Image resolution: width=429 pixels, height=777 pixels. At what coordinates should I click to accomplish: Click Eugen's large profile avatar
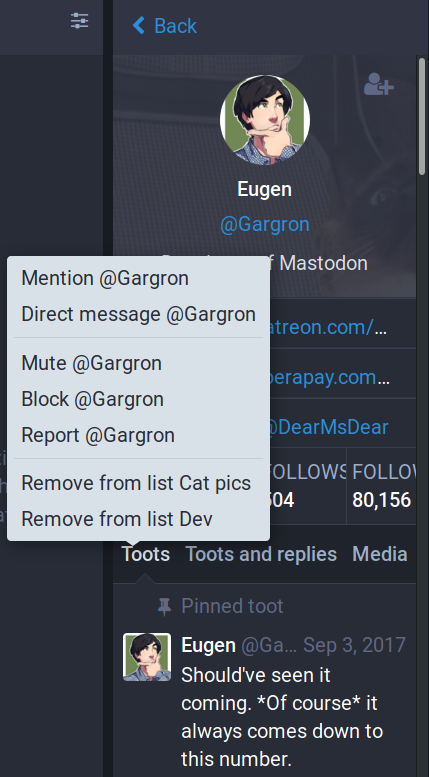(265, 119)
